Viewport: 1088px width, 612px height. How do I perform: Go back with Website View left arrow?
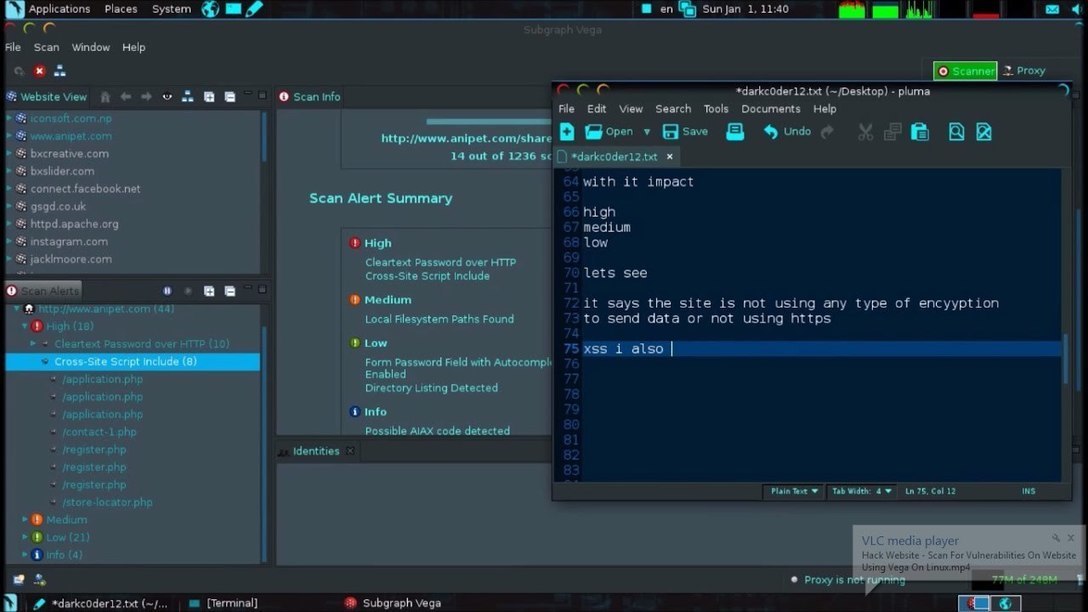coord(126,96)
